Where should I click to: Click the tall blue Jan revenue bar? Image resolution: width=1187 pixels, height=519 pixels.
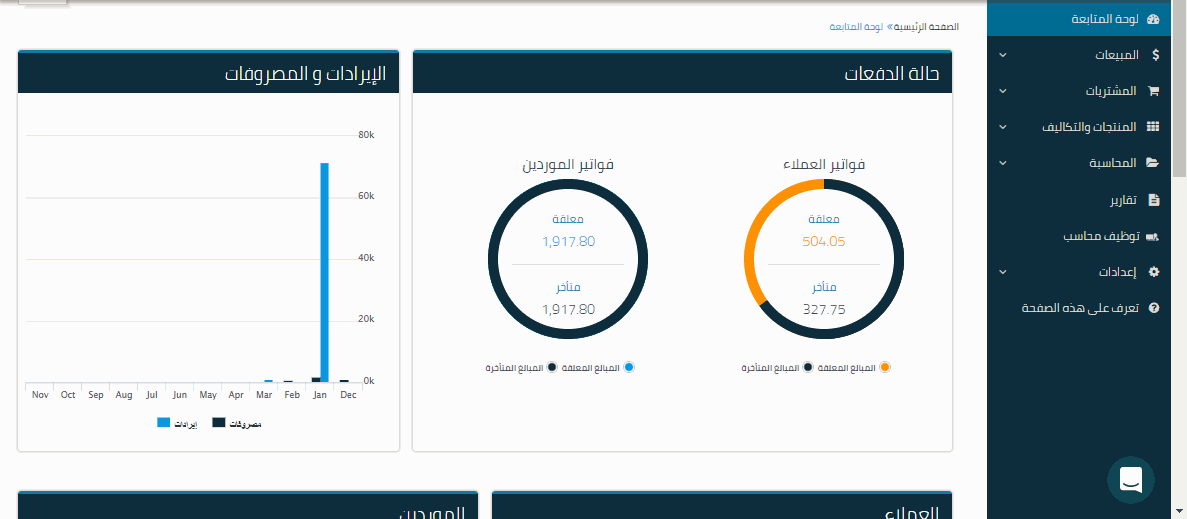[x=324, y=271]
